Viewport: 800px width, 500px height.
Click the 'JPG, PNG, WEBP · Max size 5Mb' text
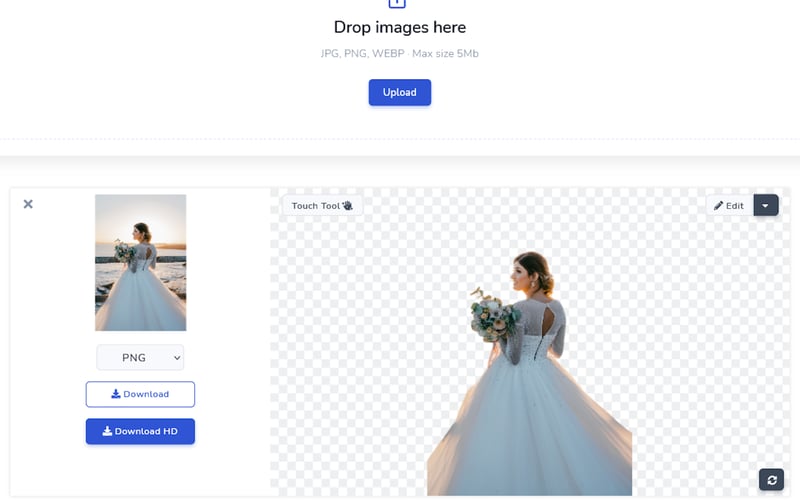point(399,54)
